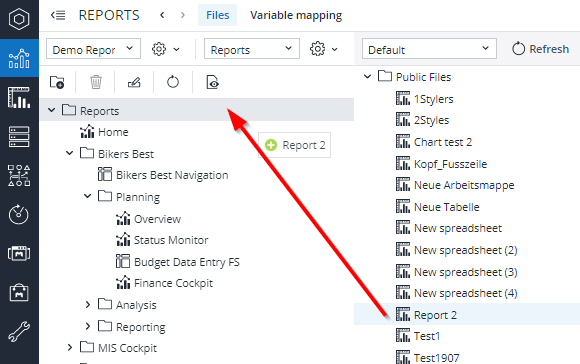Select the New spreadsheet file

[458, 228]
